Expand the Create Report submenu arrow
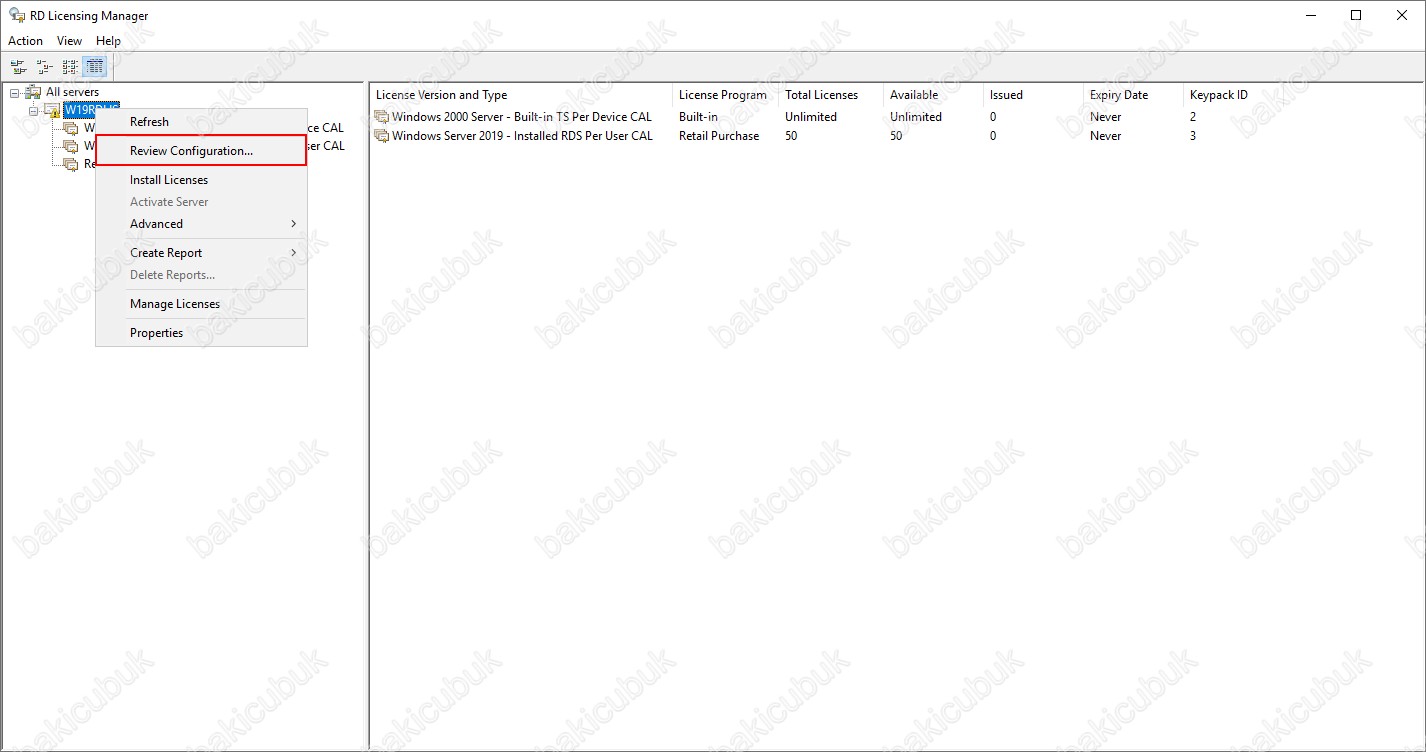 293,253
